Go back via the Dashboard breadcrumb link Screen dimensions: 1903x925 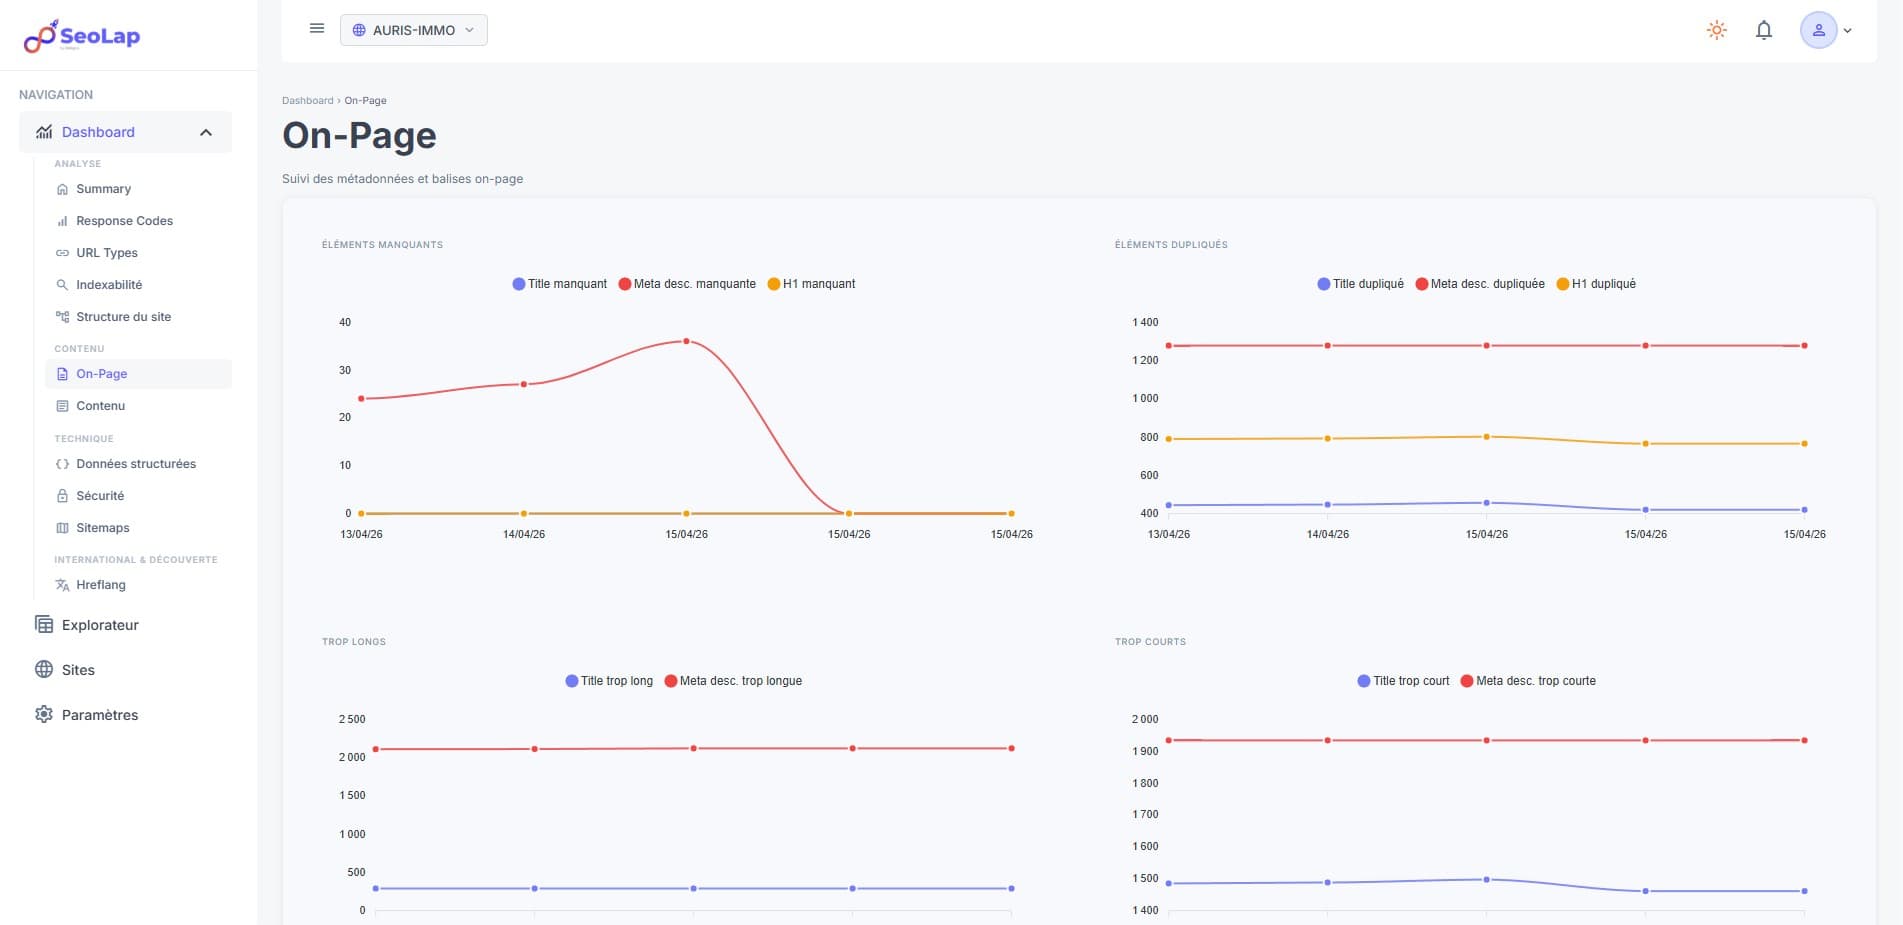(x=307, y=100)
